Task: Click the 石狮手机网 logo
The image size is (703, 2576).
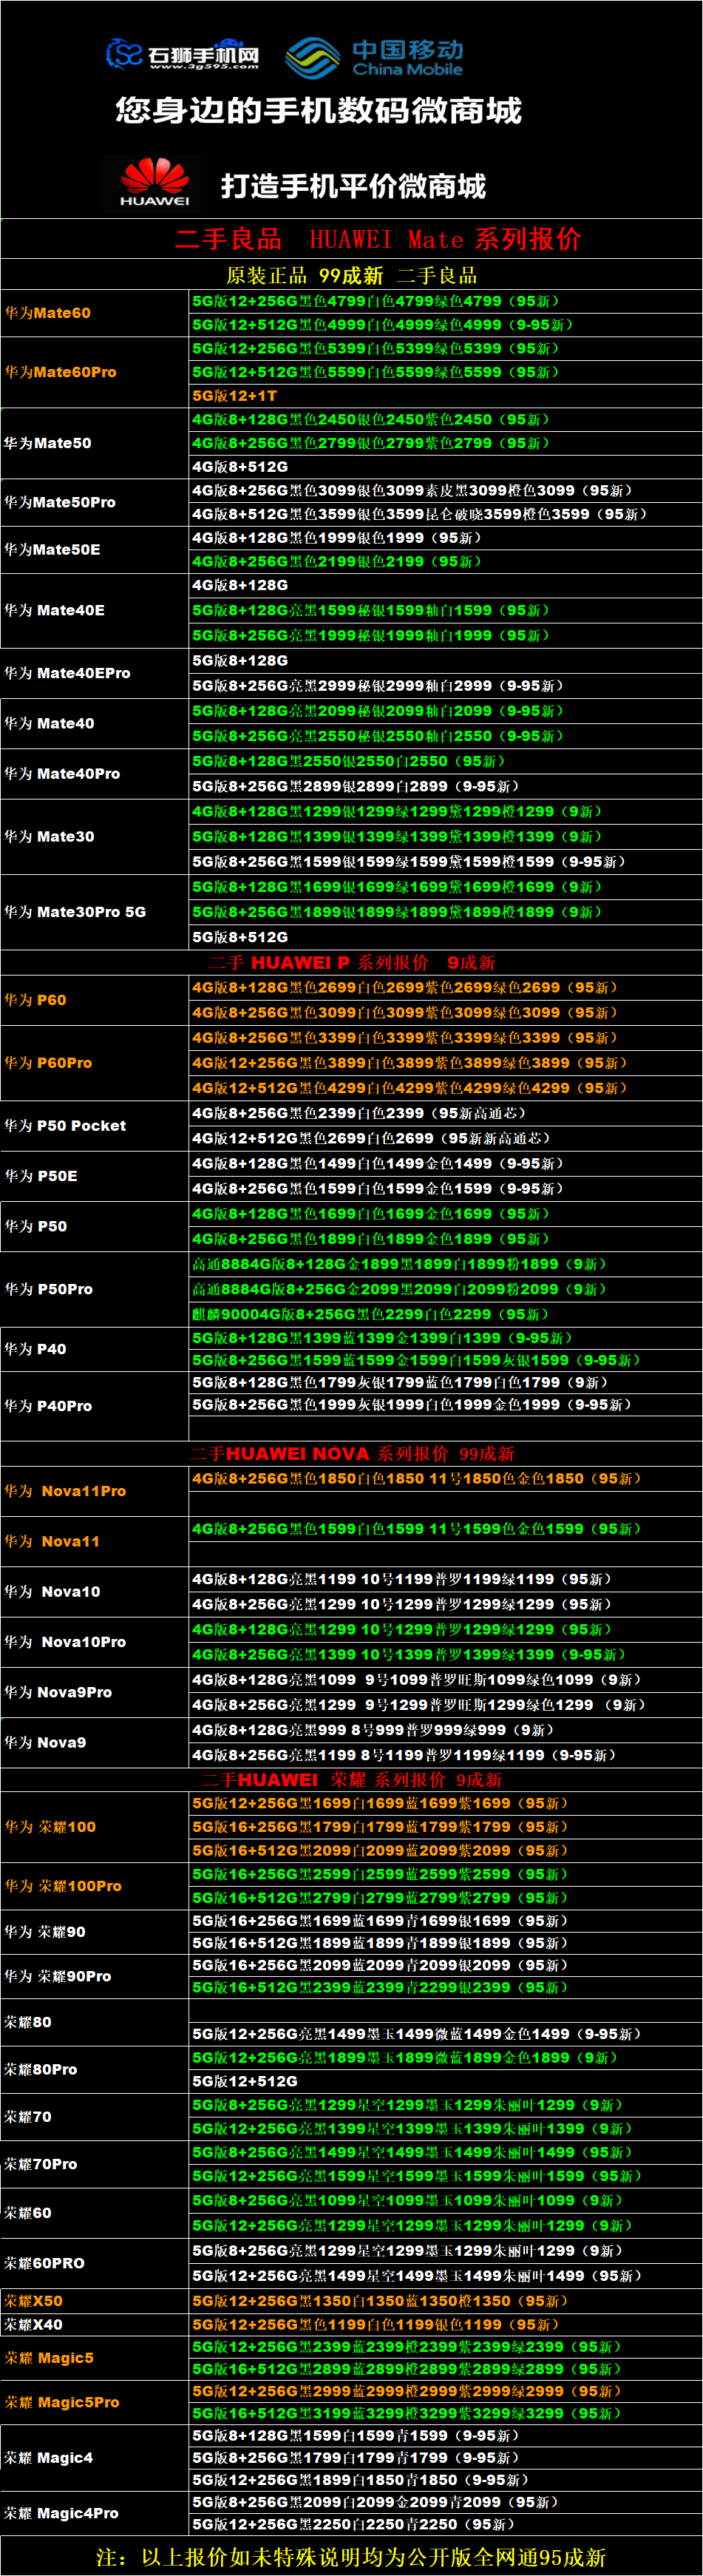Action: pyautogui.click(x=182, y=54)
